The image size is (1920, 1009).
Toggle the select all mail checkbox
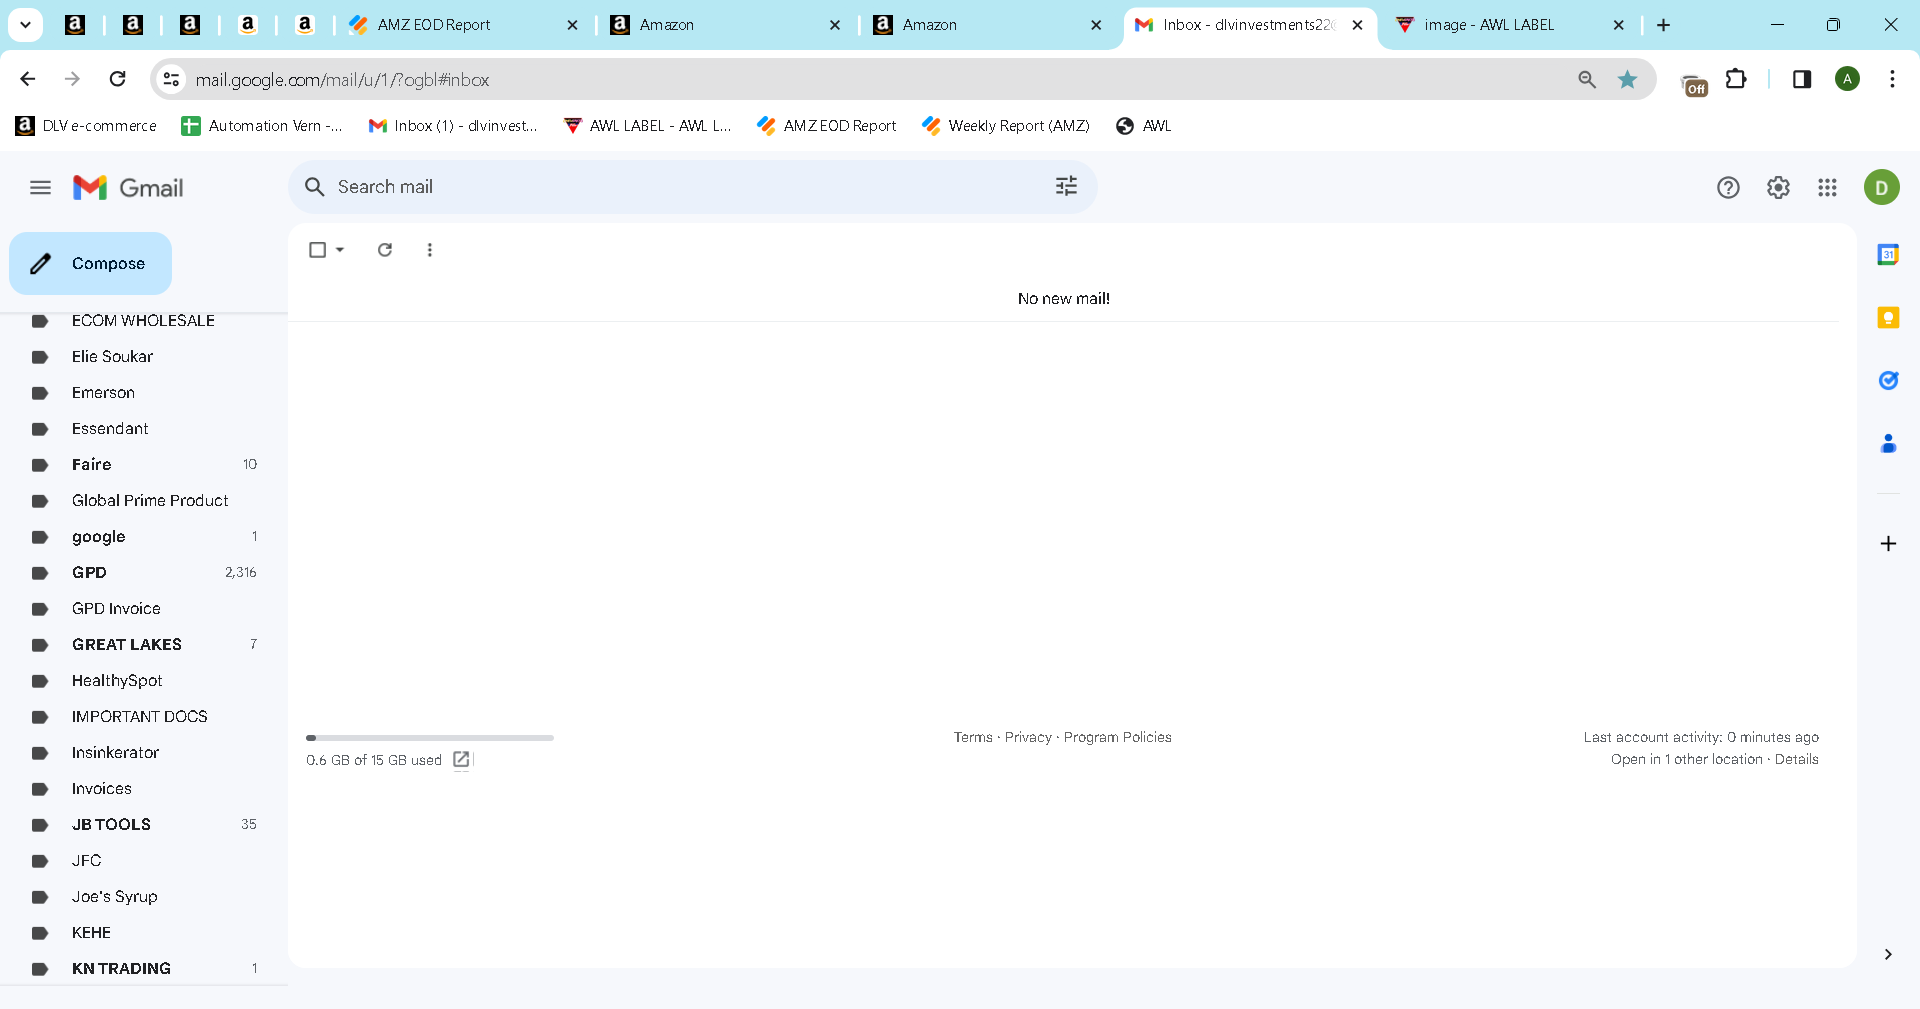pyautogui.click(x=318, y=250)
